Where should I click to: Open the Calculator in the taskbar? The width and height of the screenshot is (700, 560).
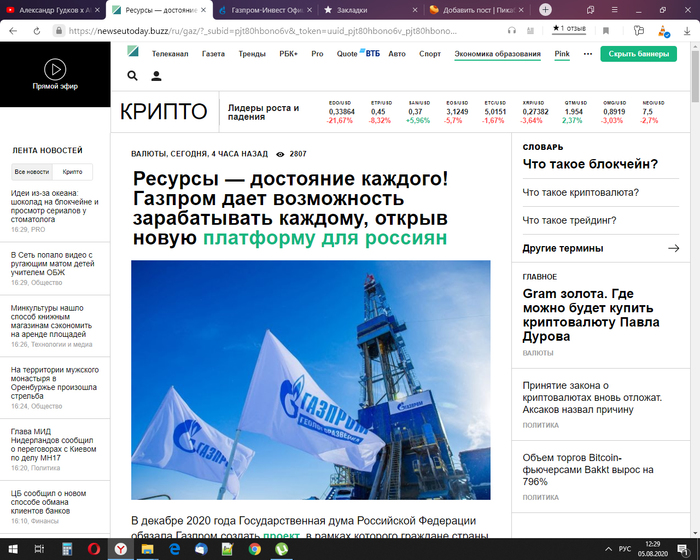[x=67, y=549]
